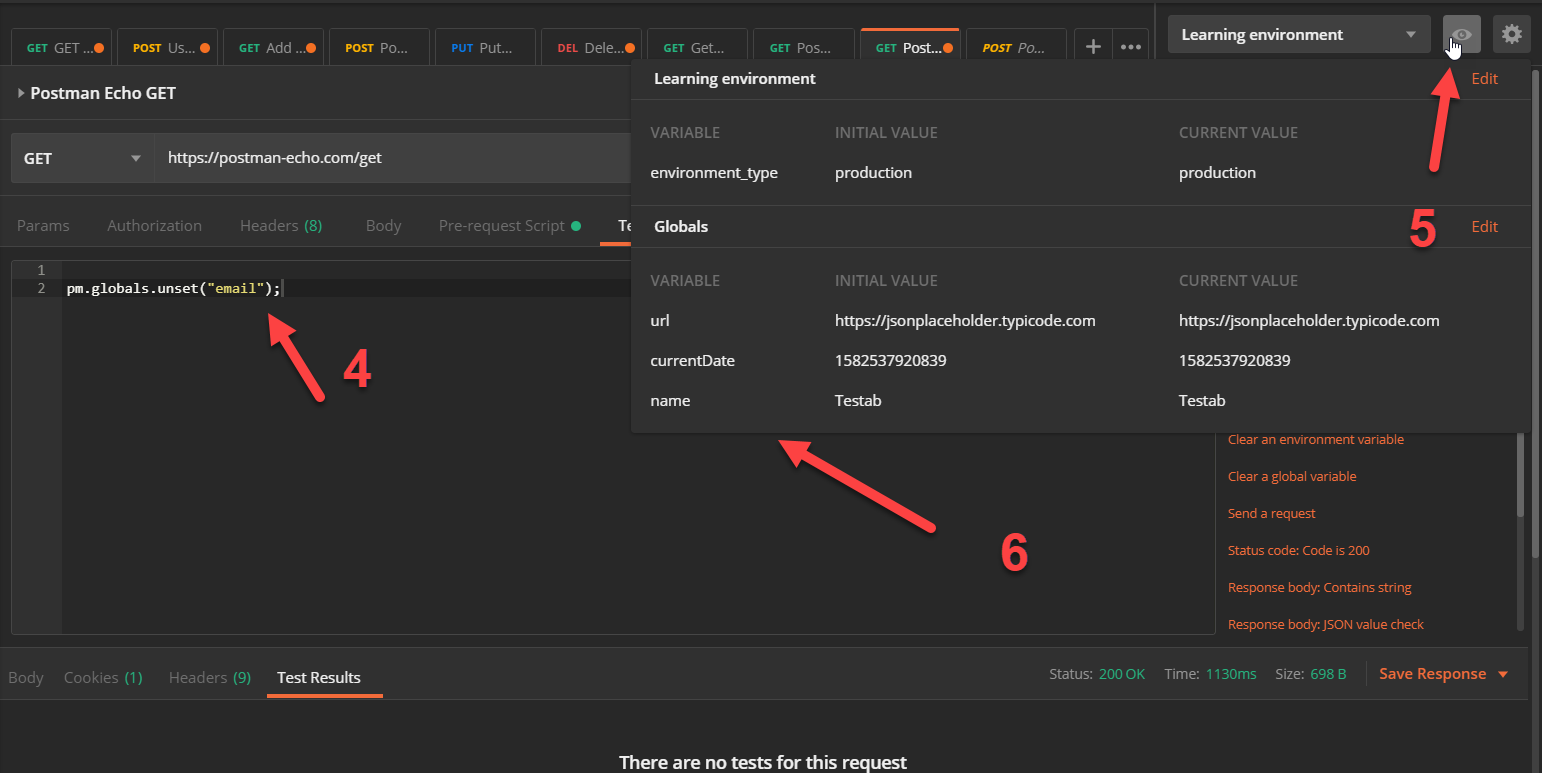Open the 'DEL Dele...' request tab
Image resolution: width=1542 pixels, height=773 pixels.
click(x=589, y=47)
